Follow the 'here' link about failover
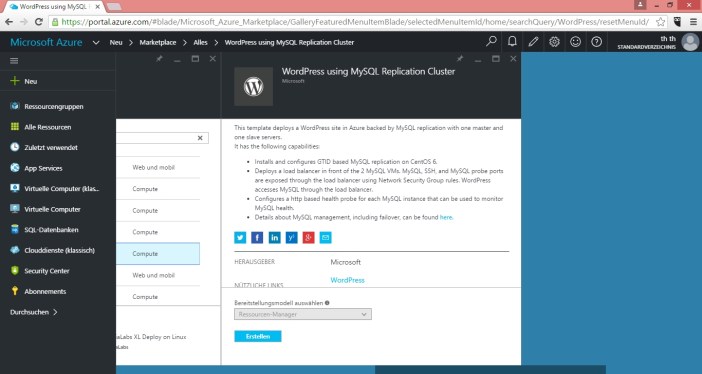The height and width of the screenshot is (374, 702). 446,217
